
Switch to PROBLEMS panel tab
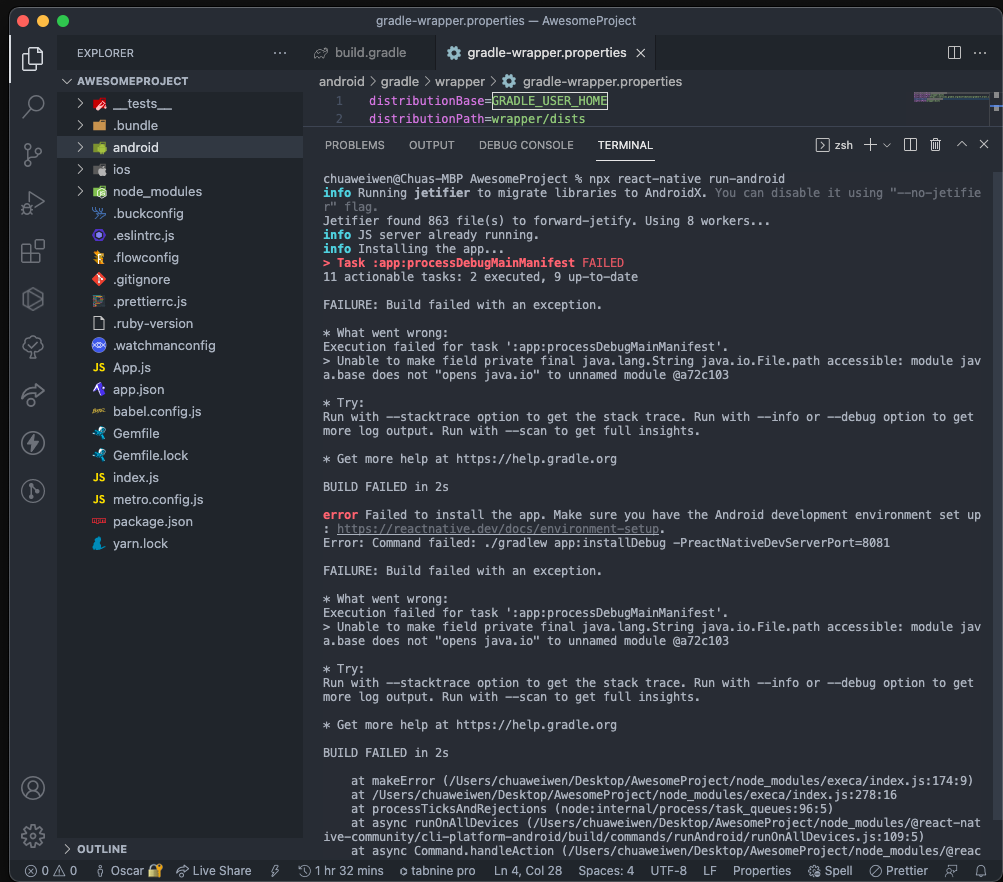354,145
